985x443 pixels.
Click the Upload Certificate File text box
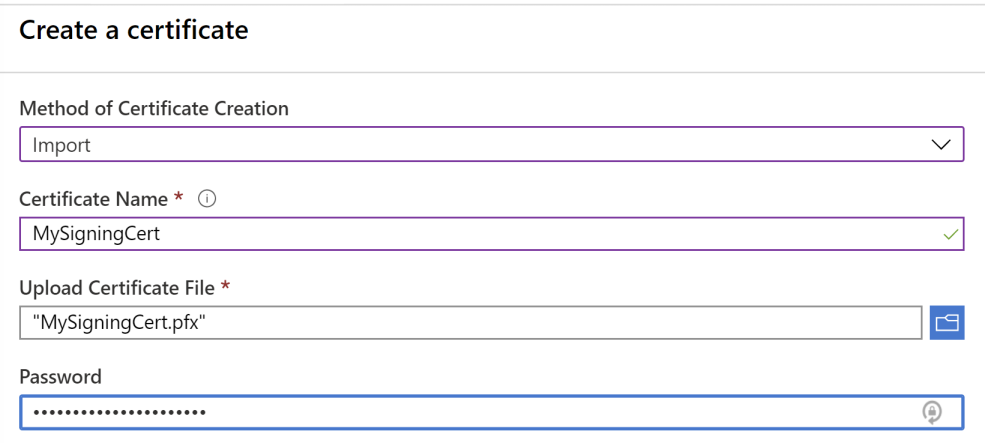click(x=470, y=322)
